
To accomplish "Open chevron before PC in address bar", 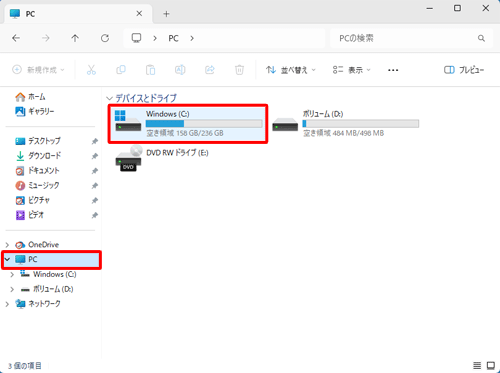I will [155, 38].
